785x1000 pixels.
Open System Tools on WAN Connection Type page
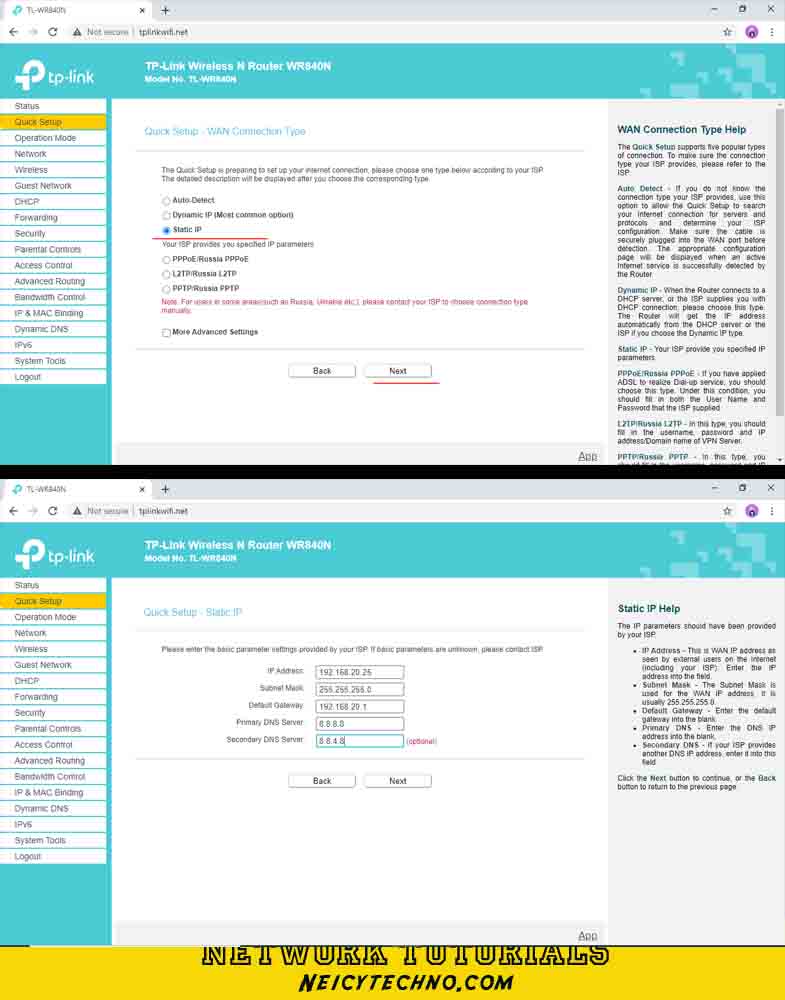[53, 361]
